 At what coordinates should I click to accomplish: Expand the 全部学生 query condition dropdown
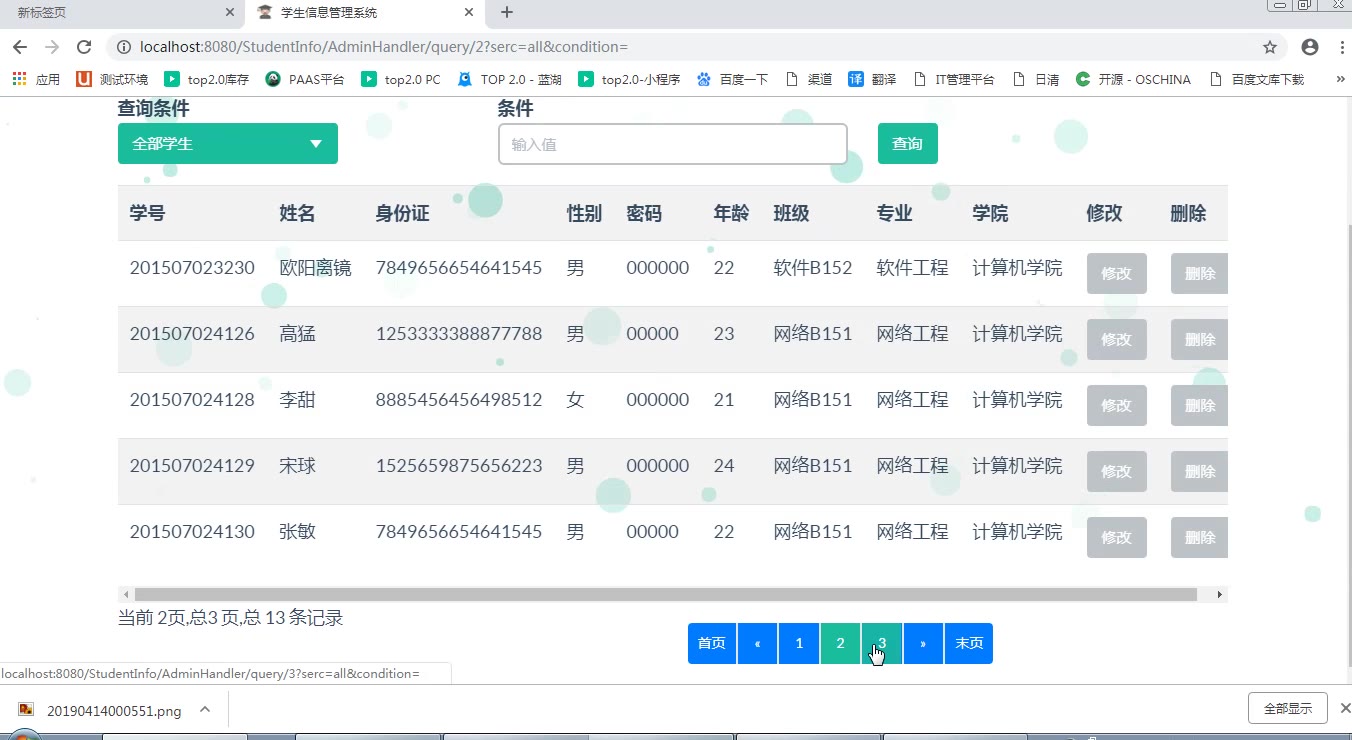[x=227, y=144]
